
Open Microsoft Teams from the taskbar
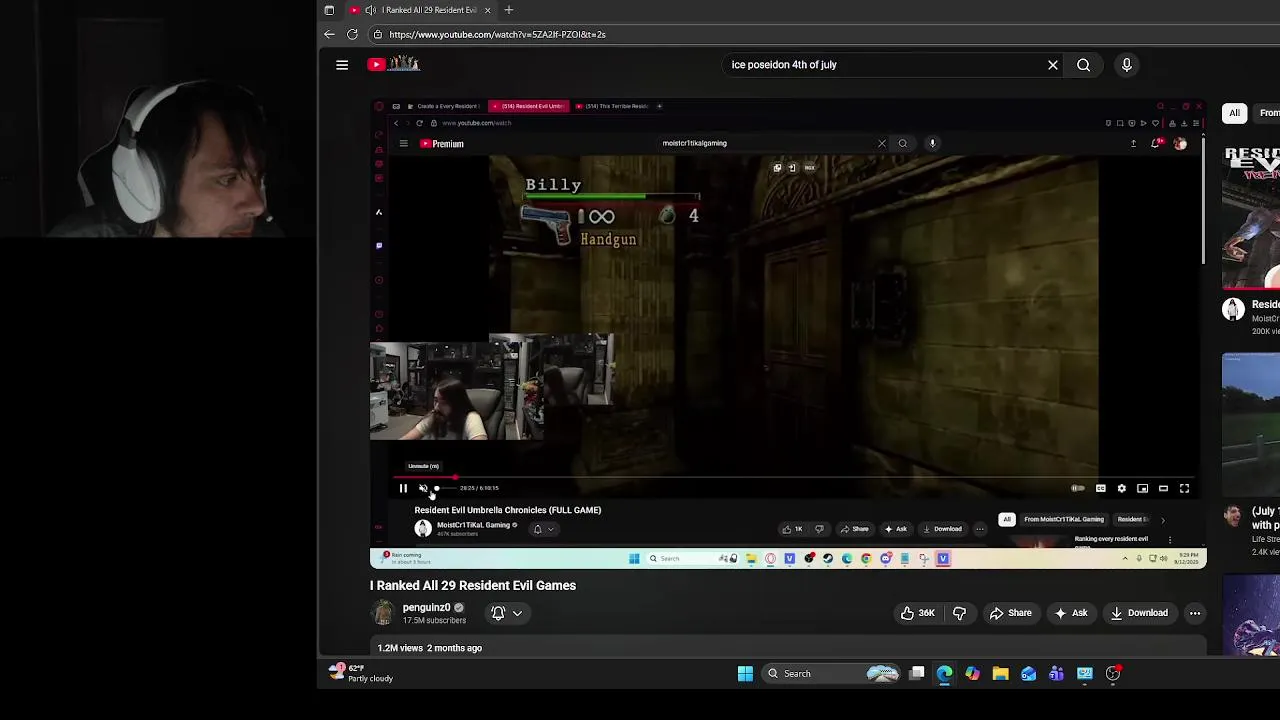click(1056, 674)
